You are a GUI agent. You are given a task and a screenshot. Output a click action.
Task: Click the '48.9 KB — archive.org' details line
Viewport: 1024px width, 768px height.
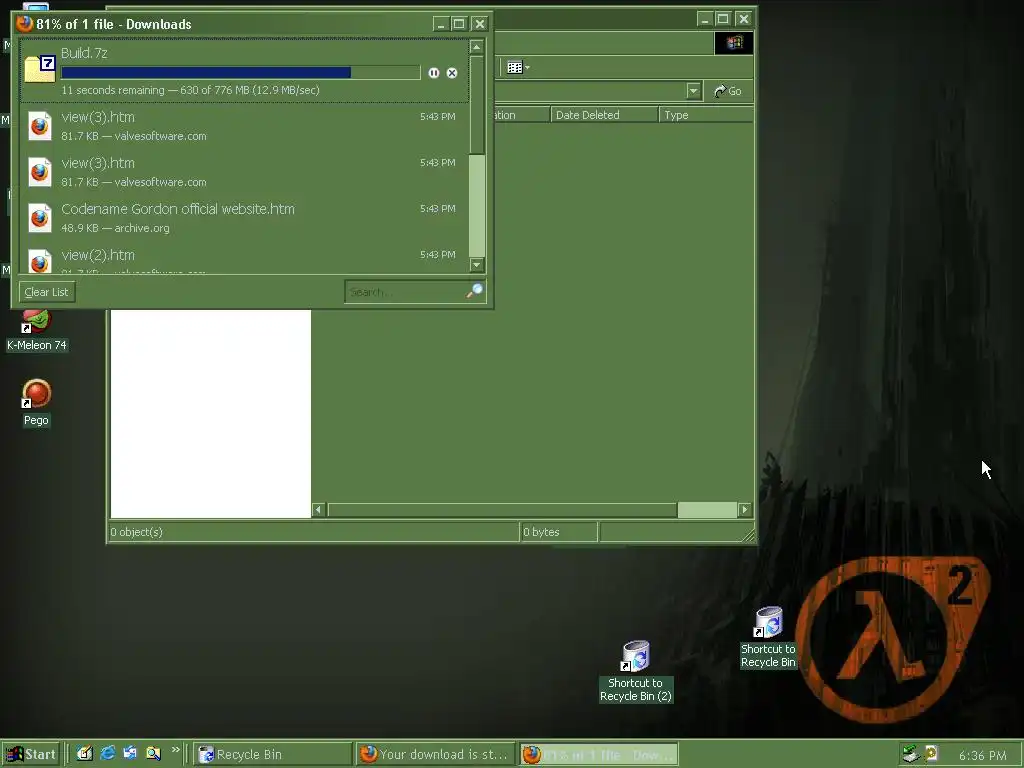[116, 228]
